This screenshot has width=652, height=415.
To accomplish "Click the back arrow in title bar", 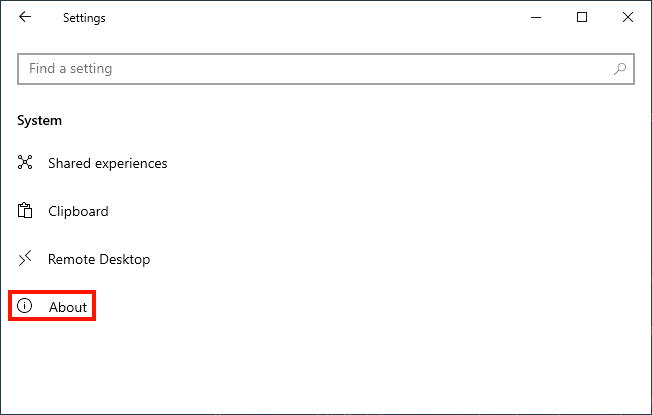I will click(x=25, y=17).
